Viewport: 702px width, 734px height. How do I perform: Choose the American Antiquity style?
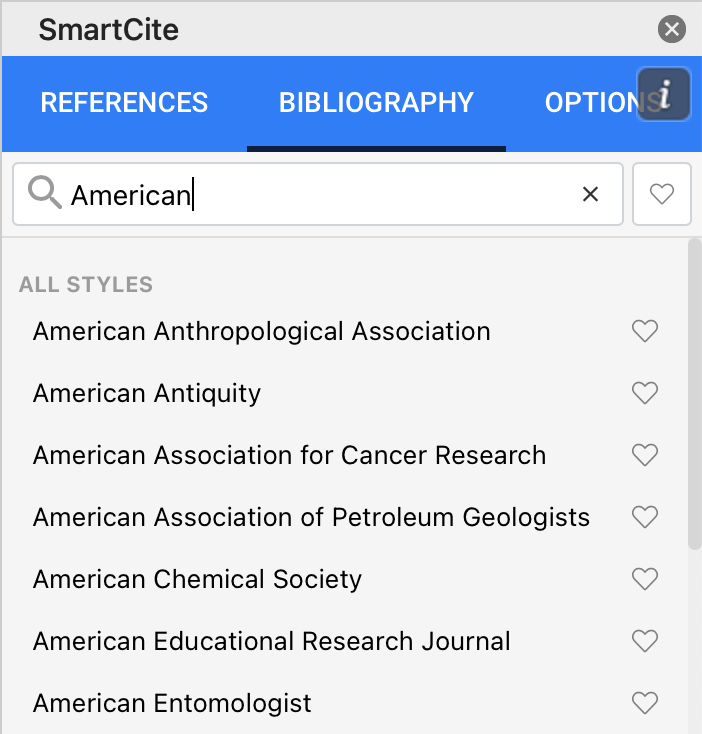point(147,393)
